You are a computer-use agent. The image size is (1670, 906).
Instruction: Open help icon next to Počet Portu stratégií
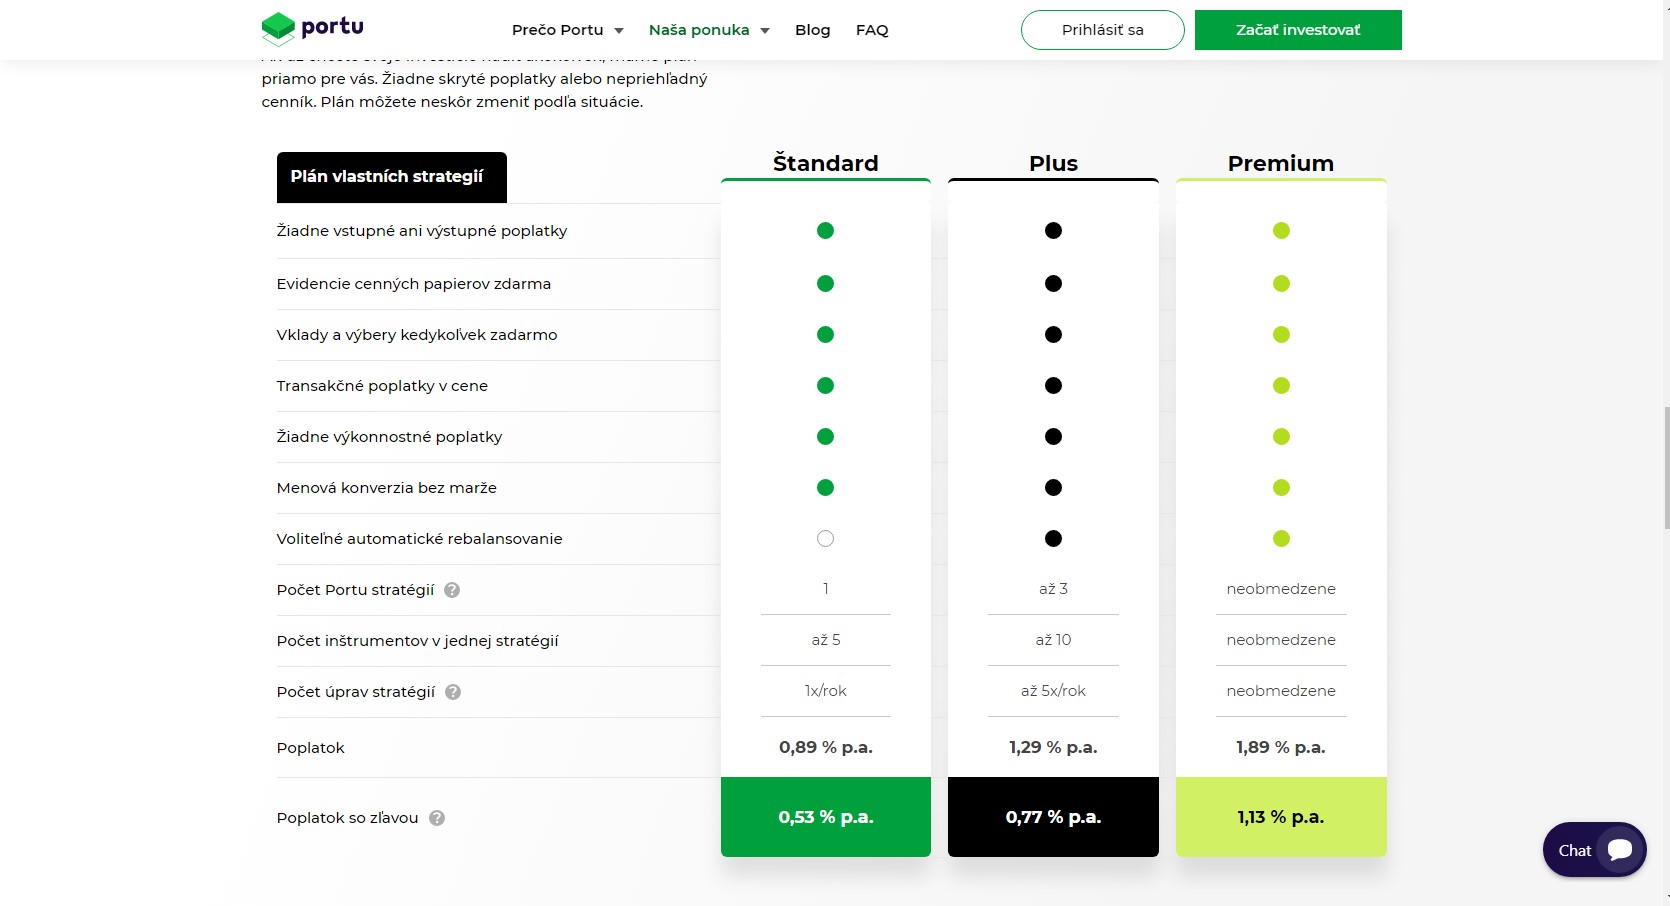click(452, 590)
